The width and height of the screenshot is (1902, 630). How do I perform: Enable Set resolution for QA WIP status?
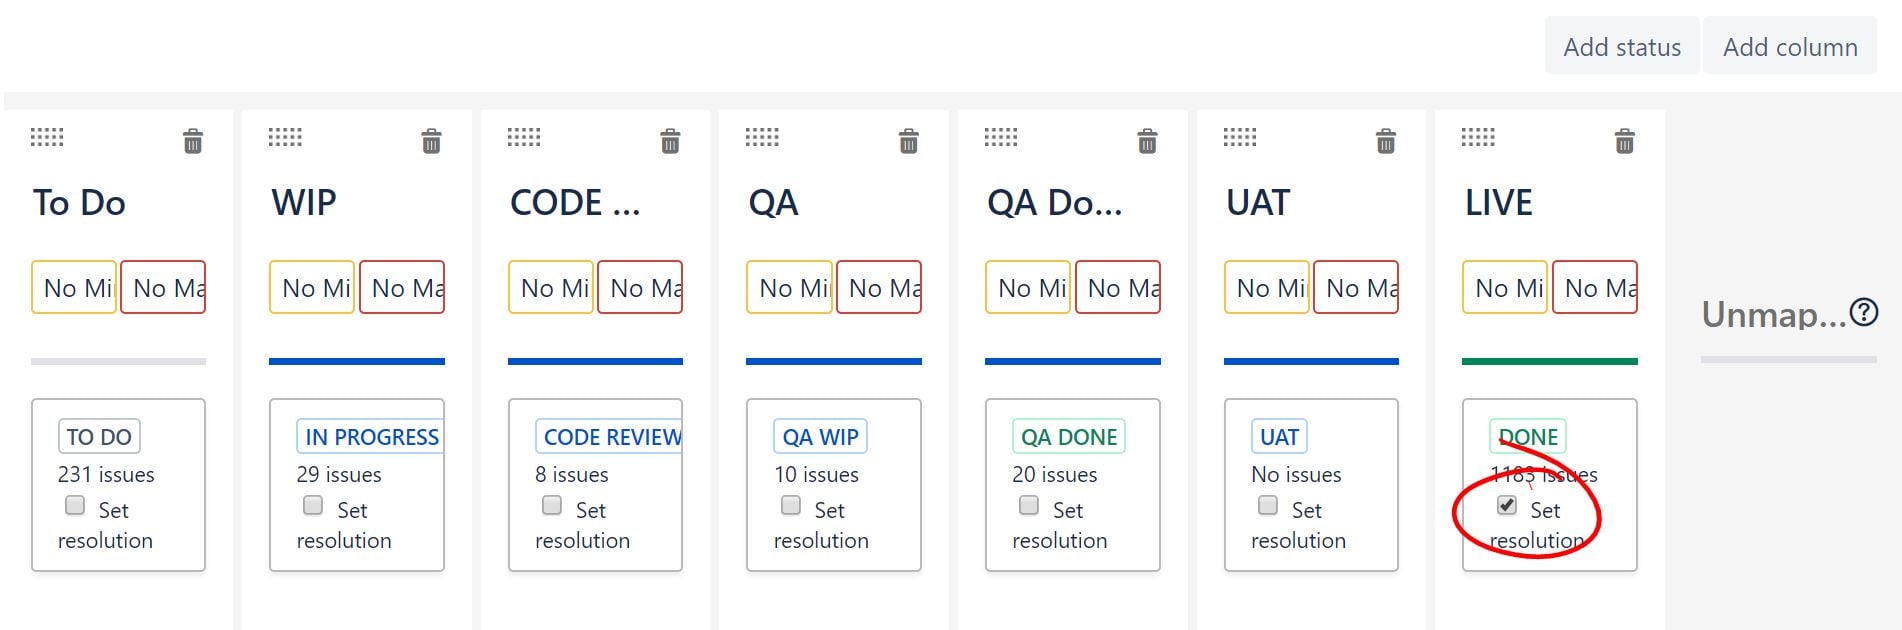[791, 506]
